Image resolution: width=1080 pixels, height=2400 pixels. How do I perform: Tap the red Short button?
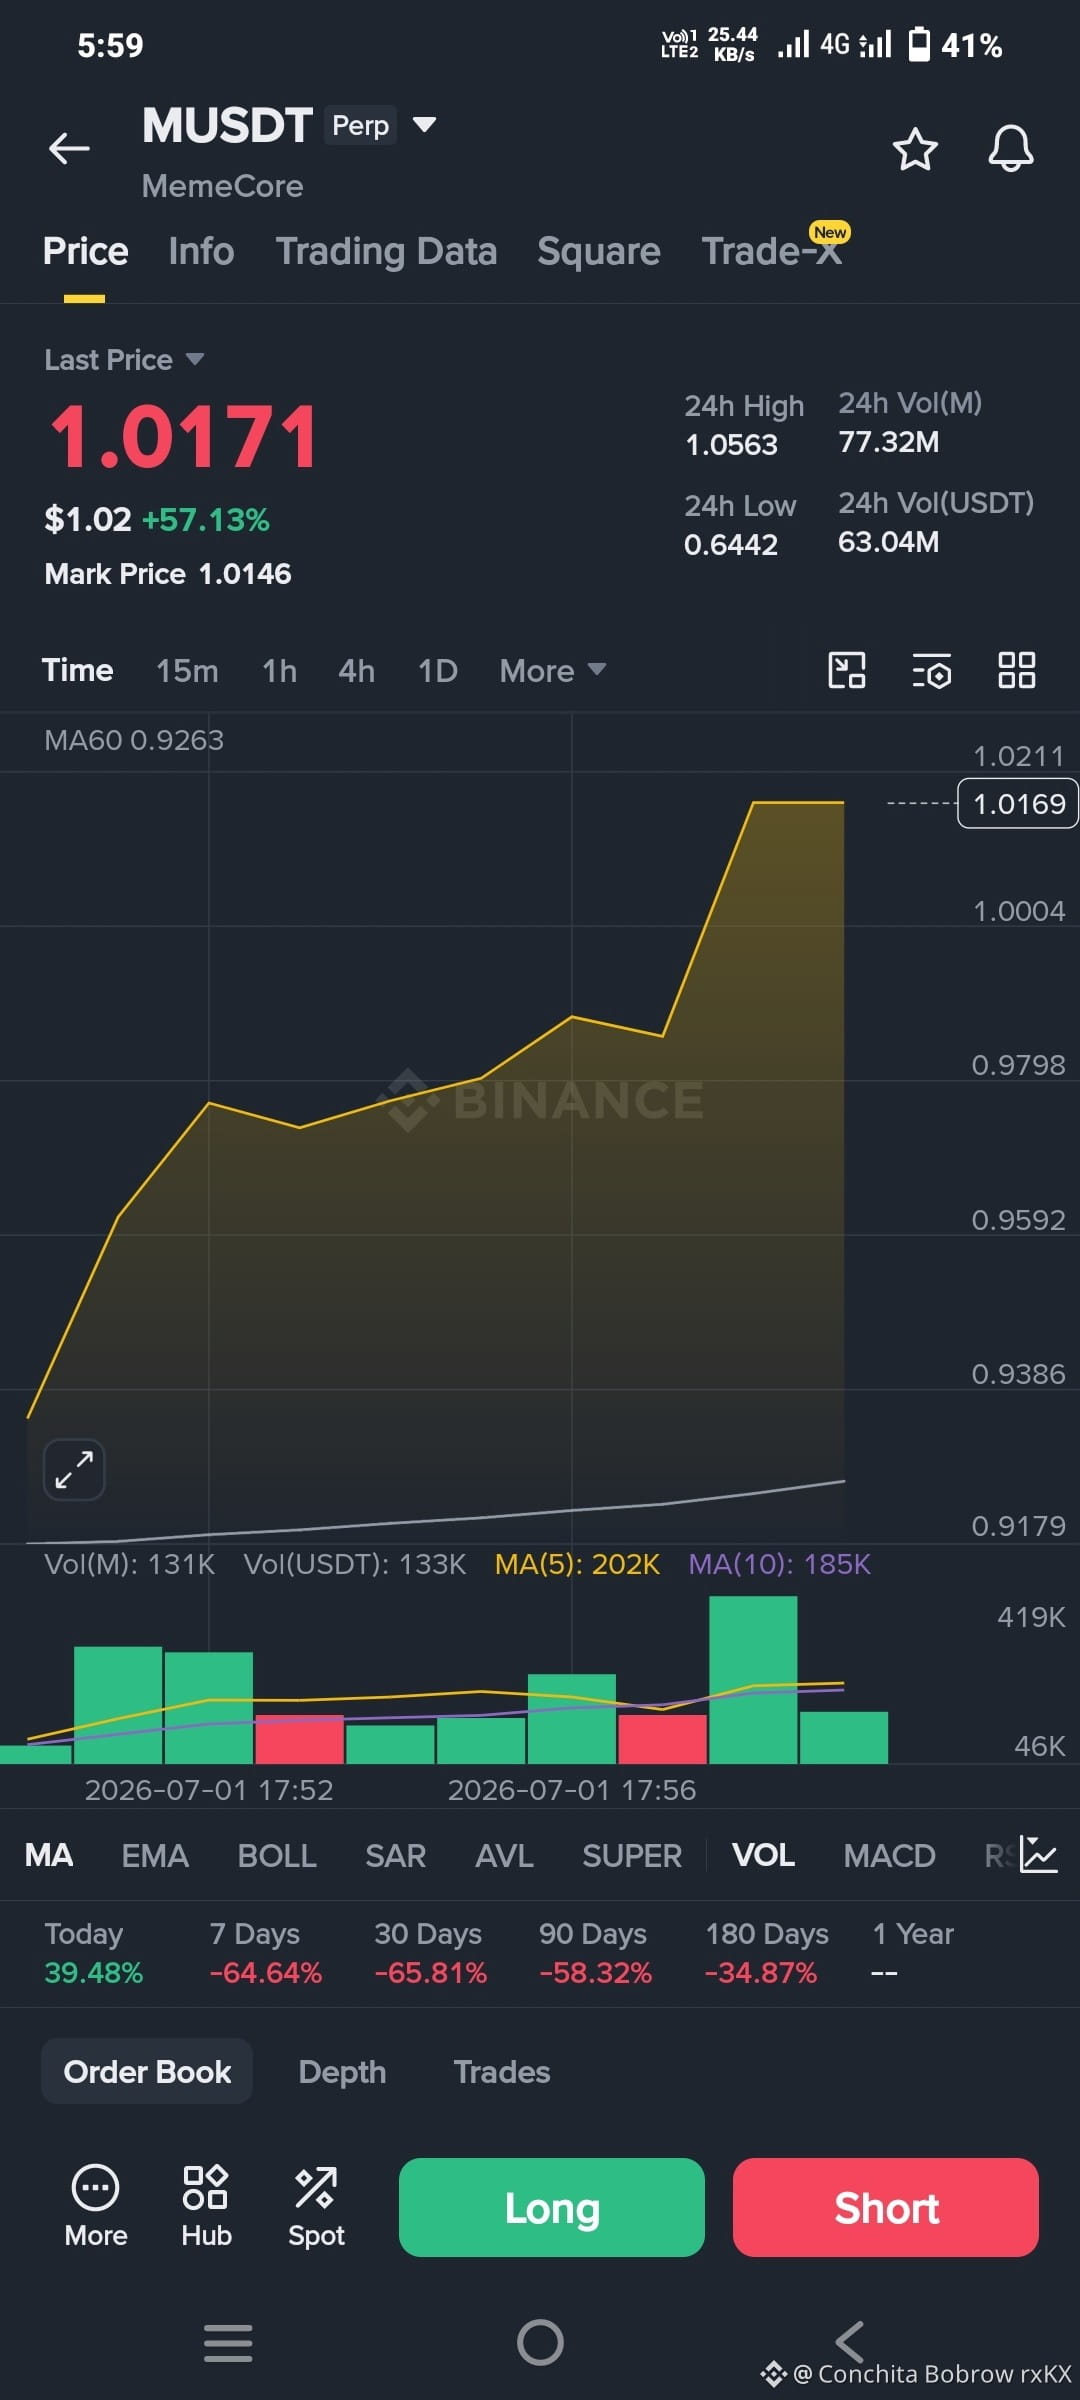(886, 2207)
